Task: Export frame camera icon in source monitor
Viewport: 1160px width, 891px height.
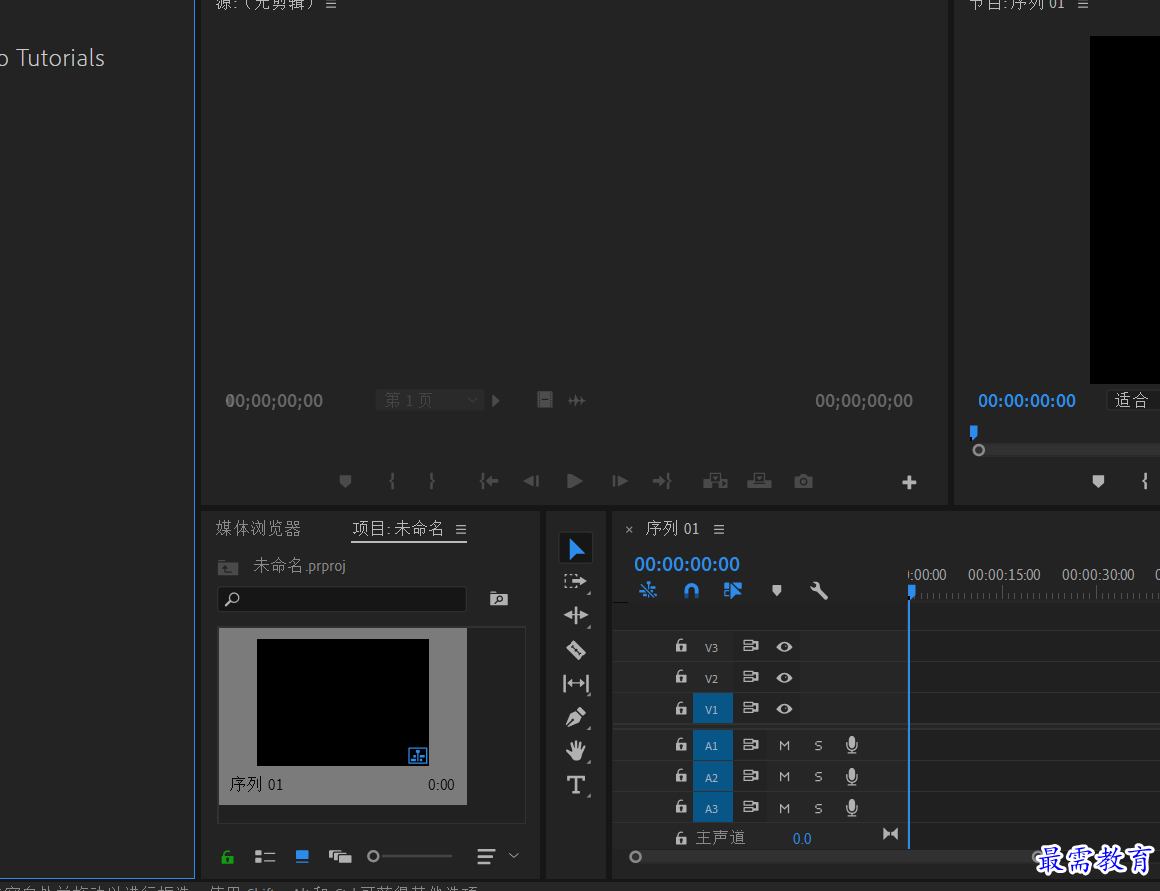Action: [x=803, y=482]
